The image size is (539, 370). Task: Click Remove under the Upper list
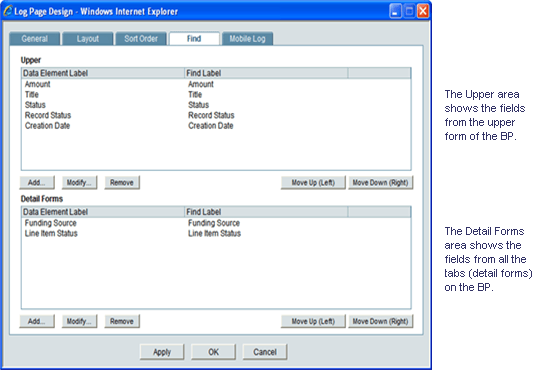[122, 183]
